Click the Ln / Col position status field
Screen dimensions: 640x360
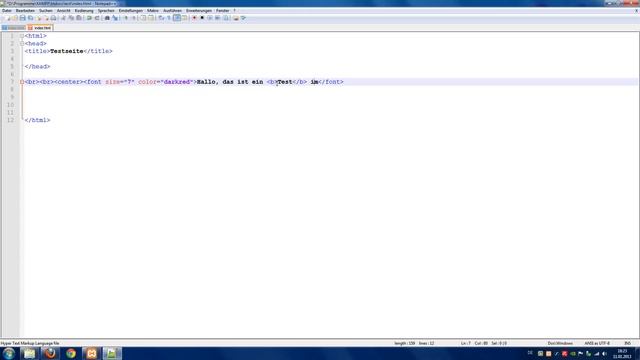tap(484, 343)
